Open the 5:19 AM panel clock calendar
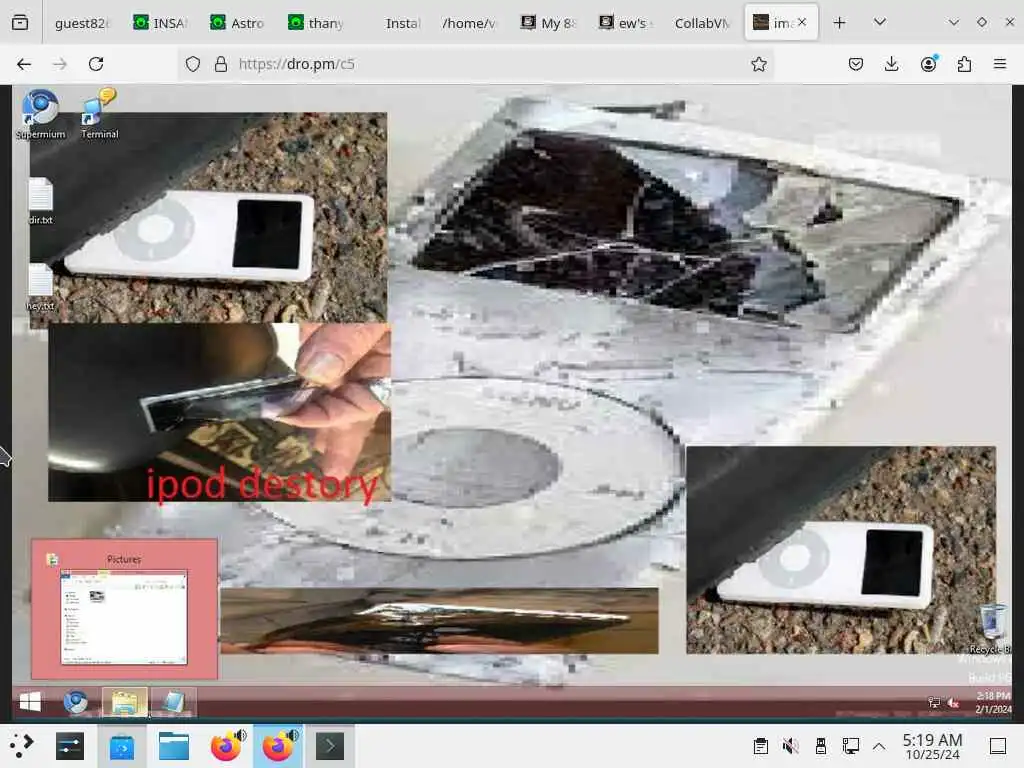The width and height of the screenshot is (1024, 768). click(933, 746)
